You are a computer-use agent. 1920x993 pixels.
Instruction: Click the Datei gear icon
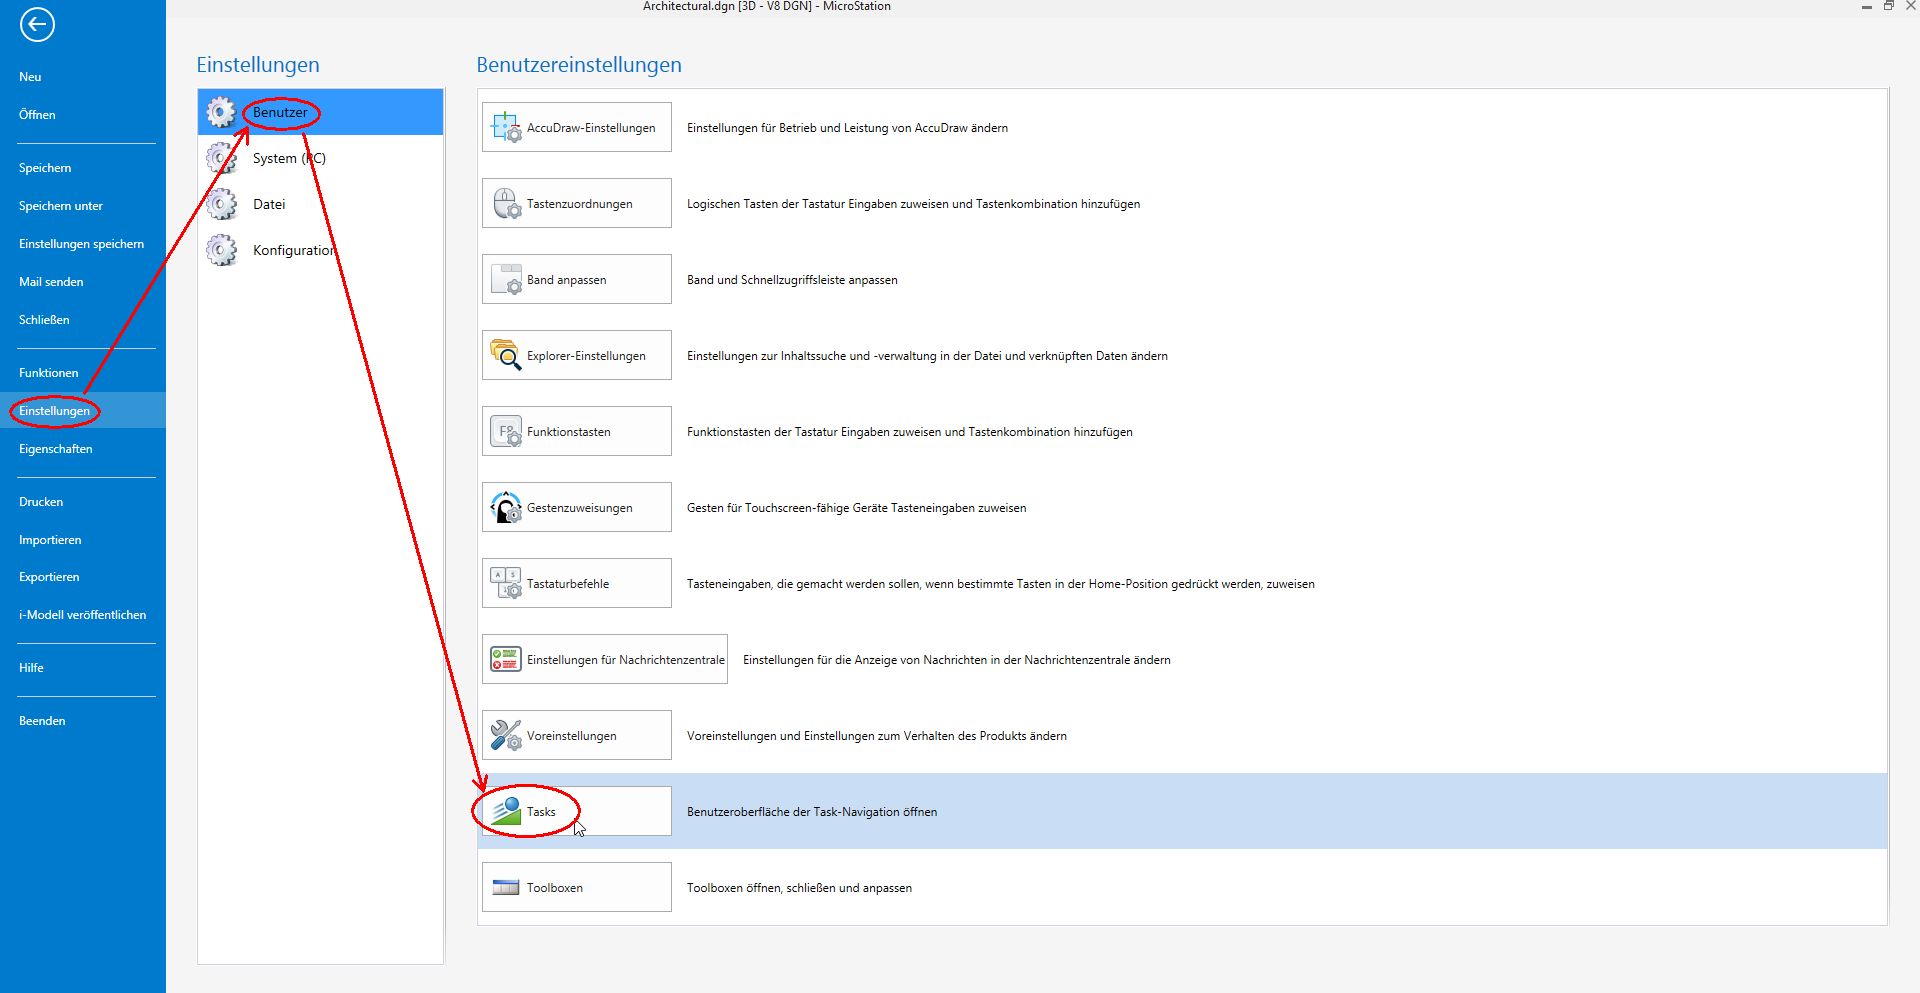pyautogui.click(x=221, y=204)
